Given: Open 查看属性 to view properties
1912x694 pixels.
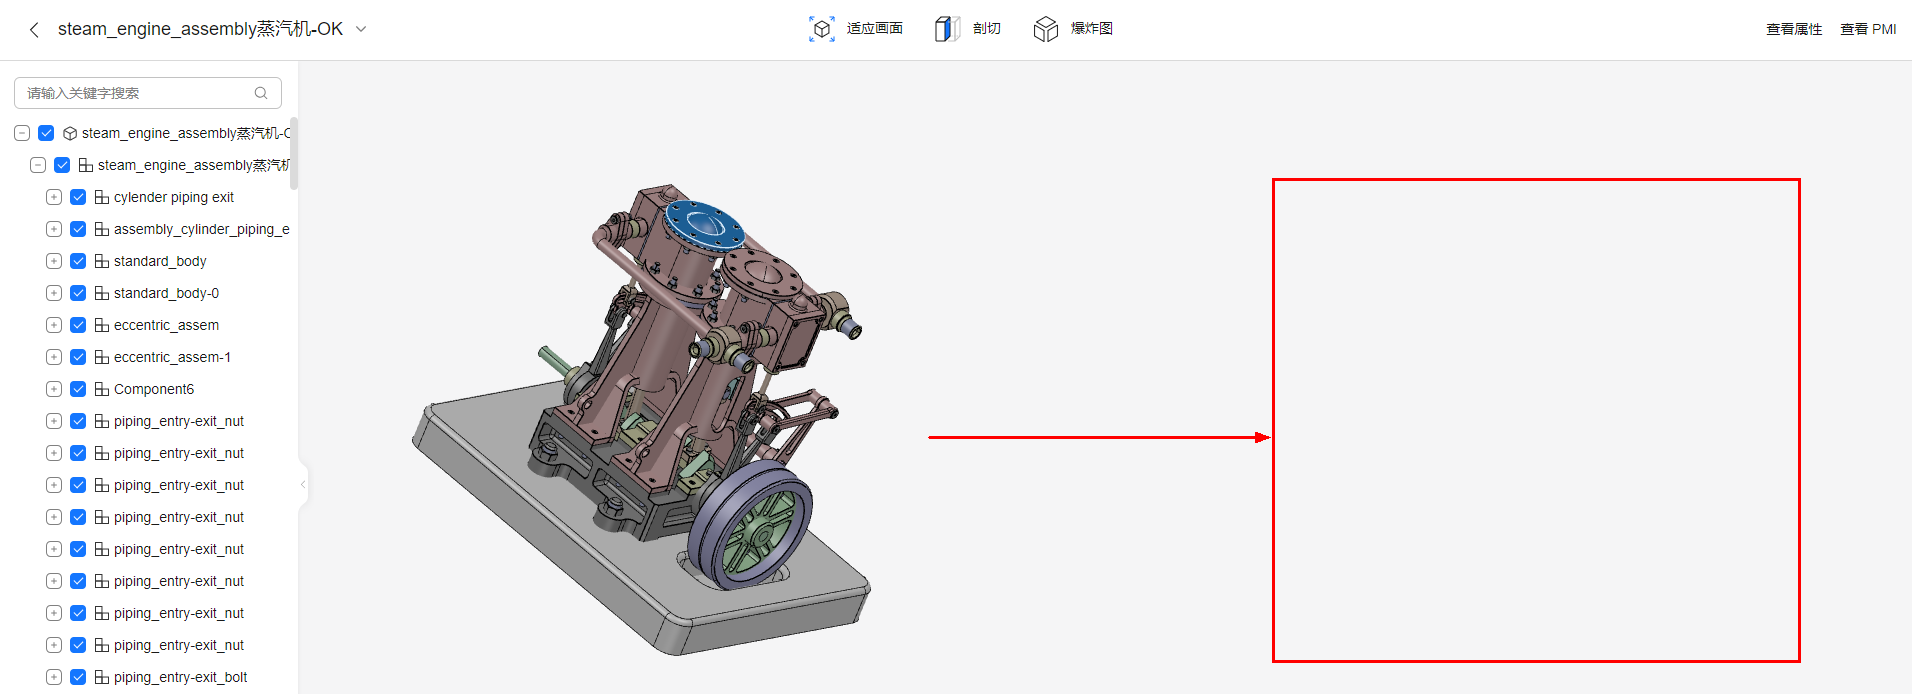Looking at the screenshot, I should [x=1794, y=29].
